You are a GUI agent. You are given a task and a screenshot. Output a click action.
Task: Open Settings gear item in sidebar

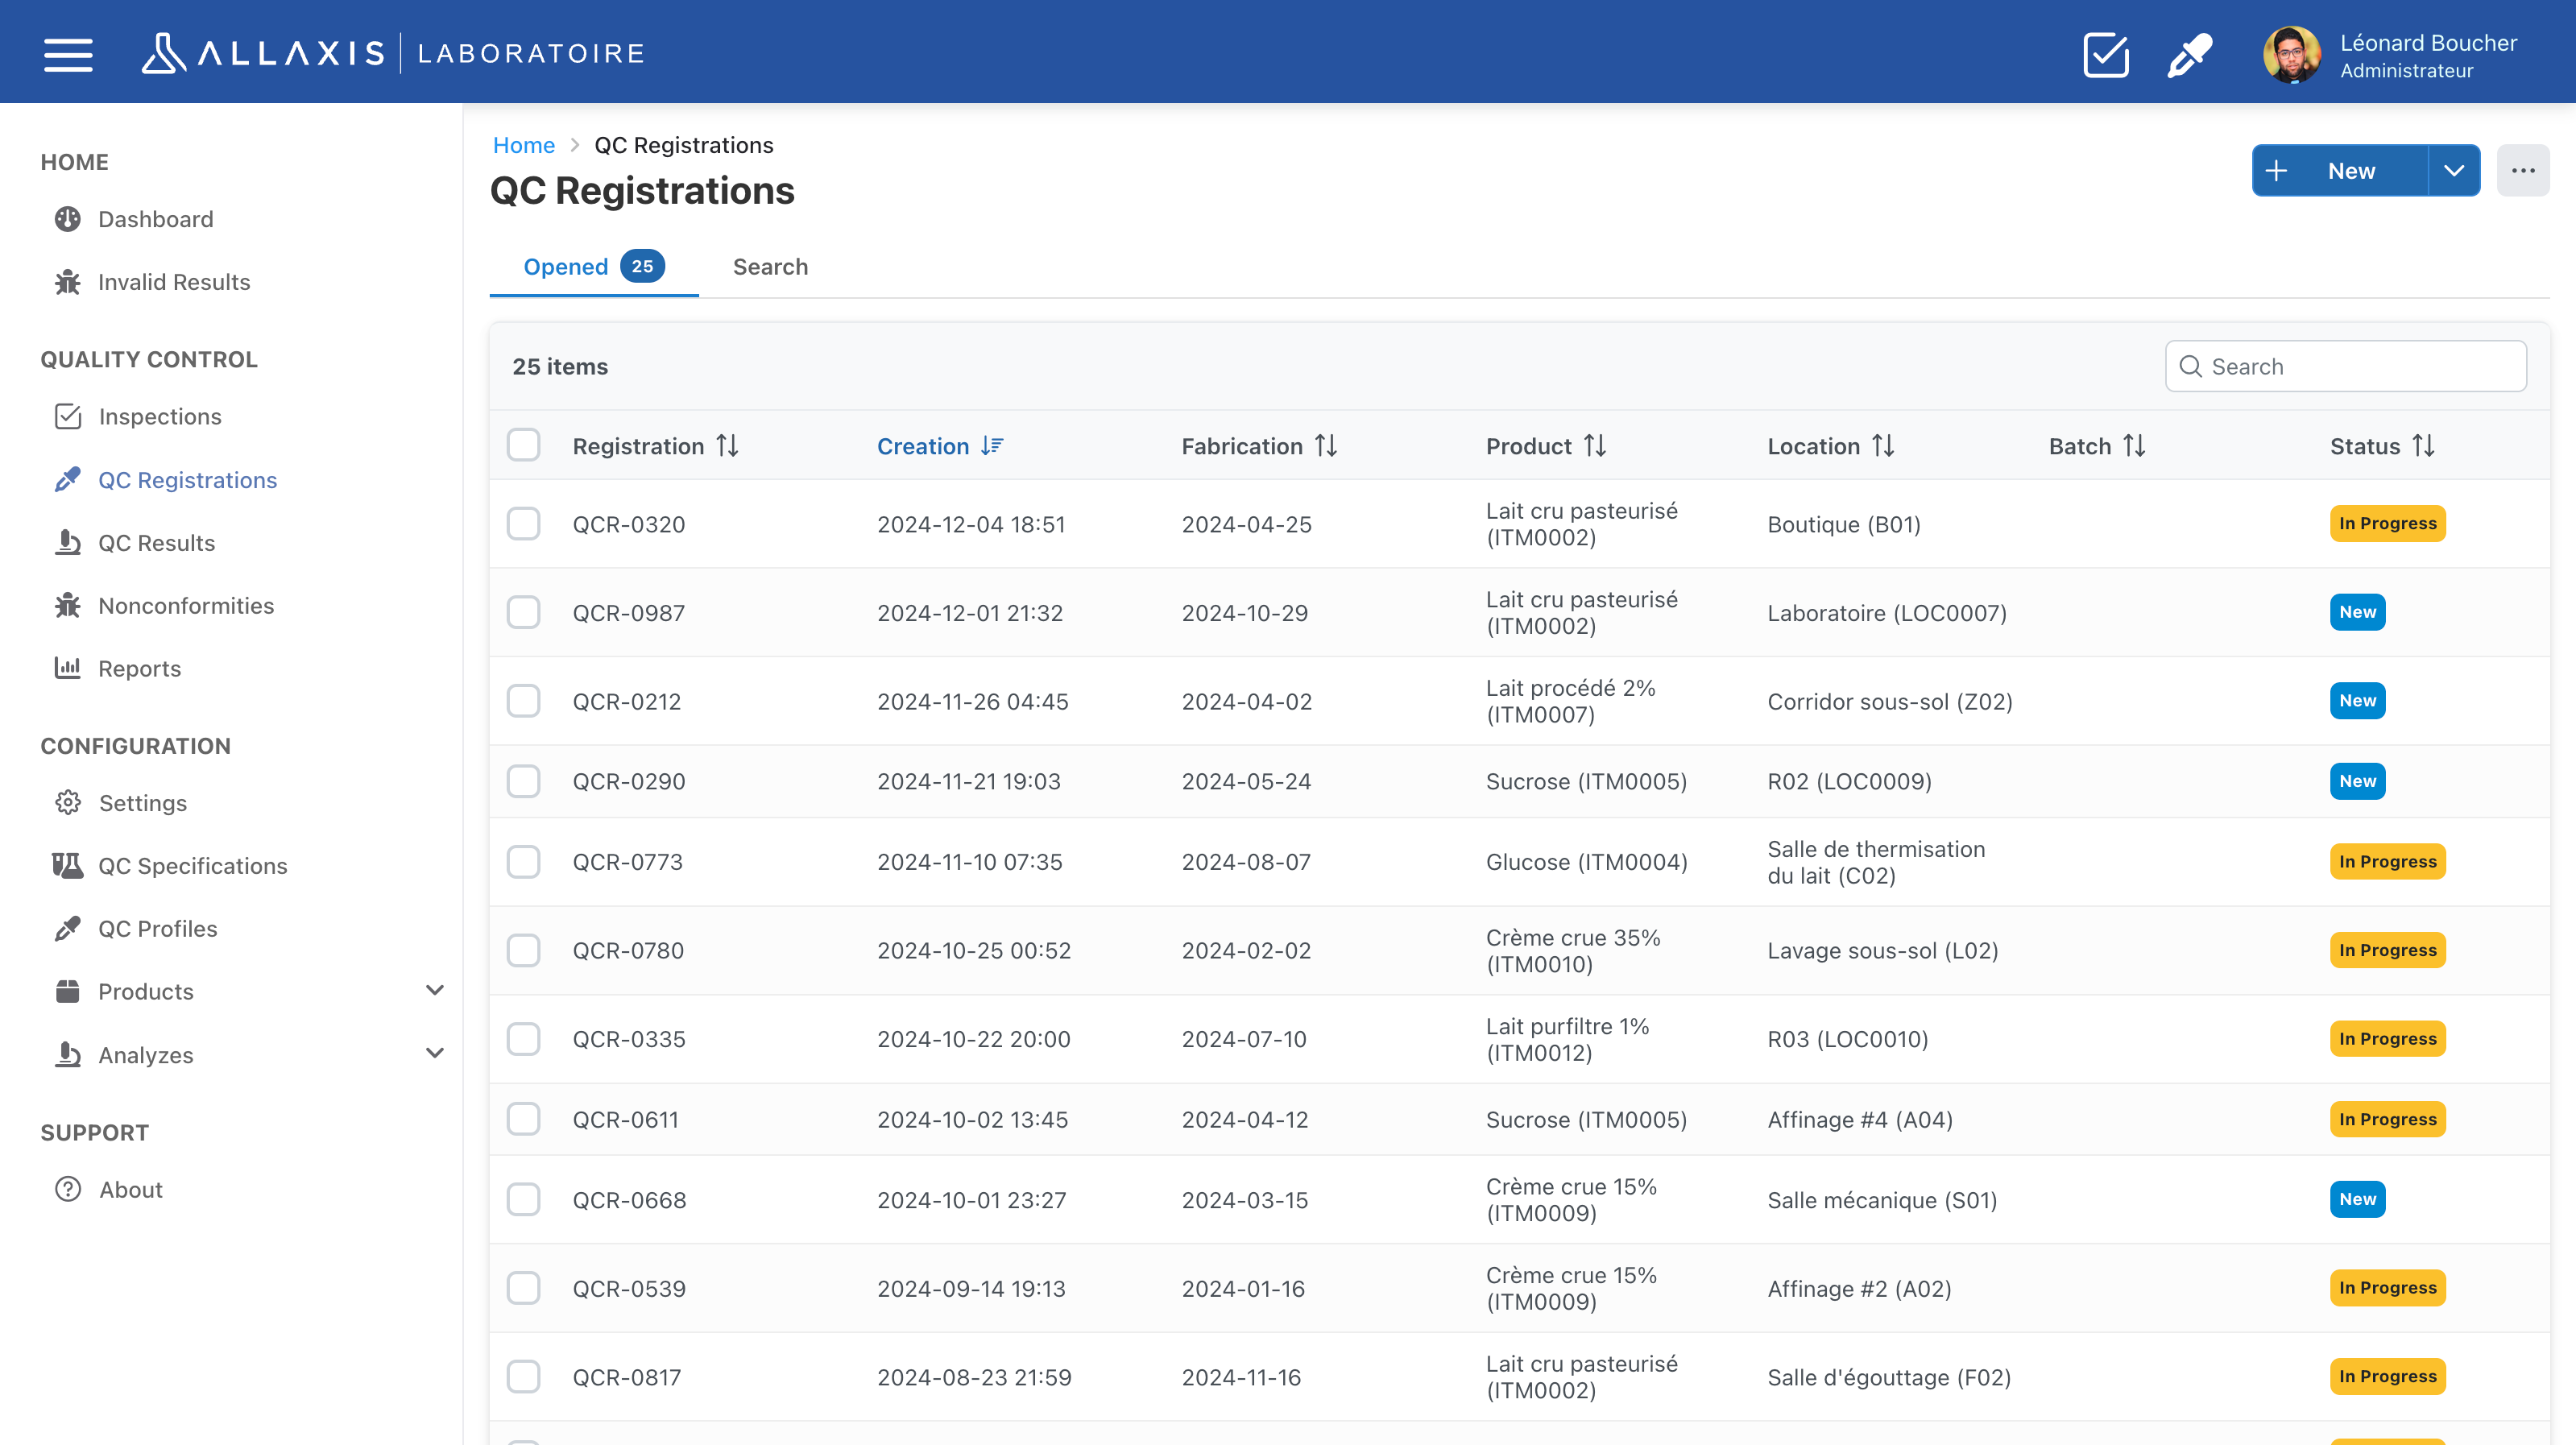[142, 803]
